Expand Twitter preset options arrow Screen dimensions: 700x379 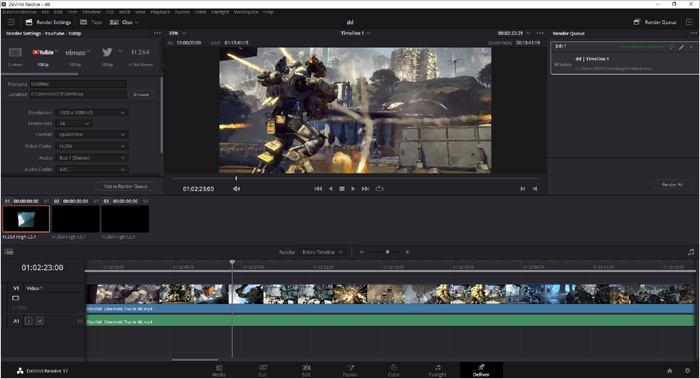tap(120, 51)
